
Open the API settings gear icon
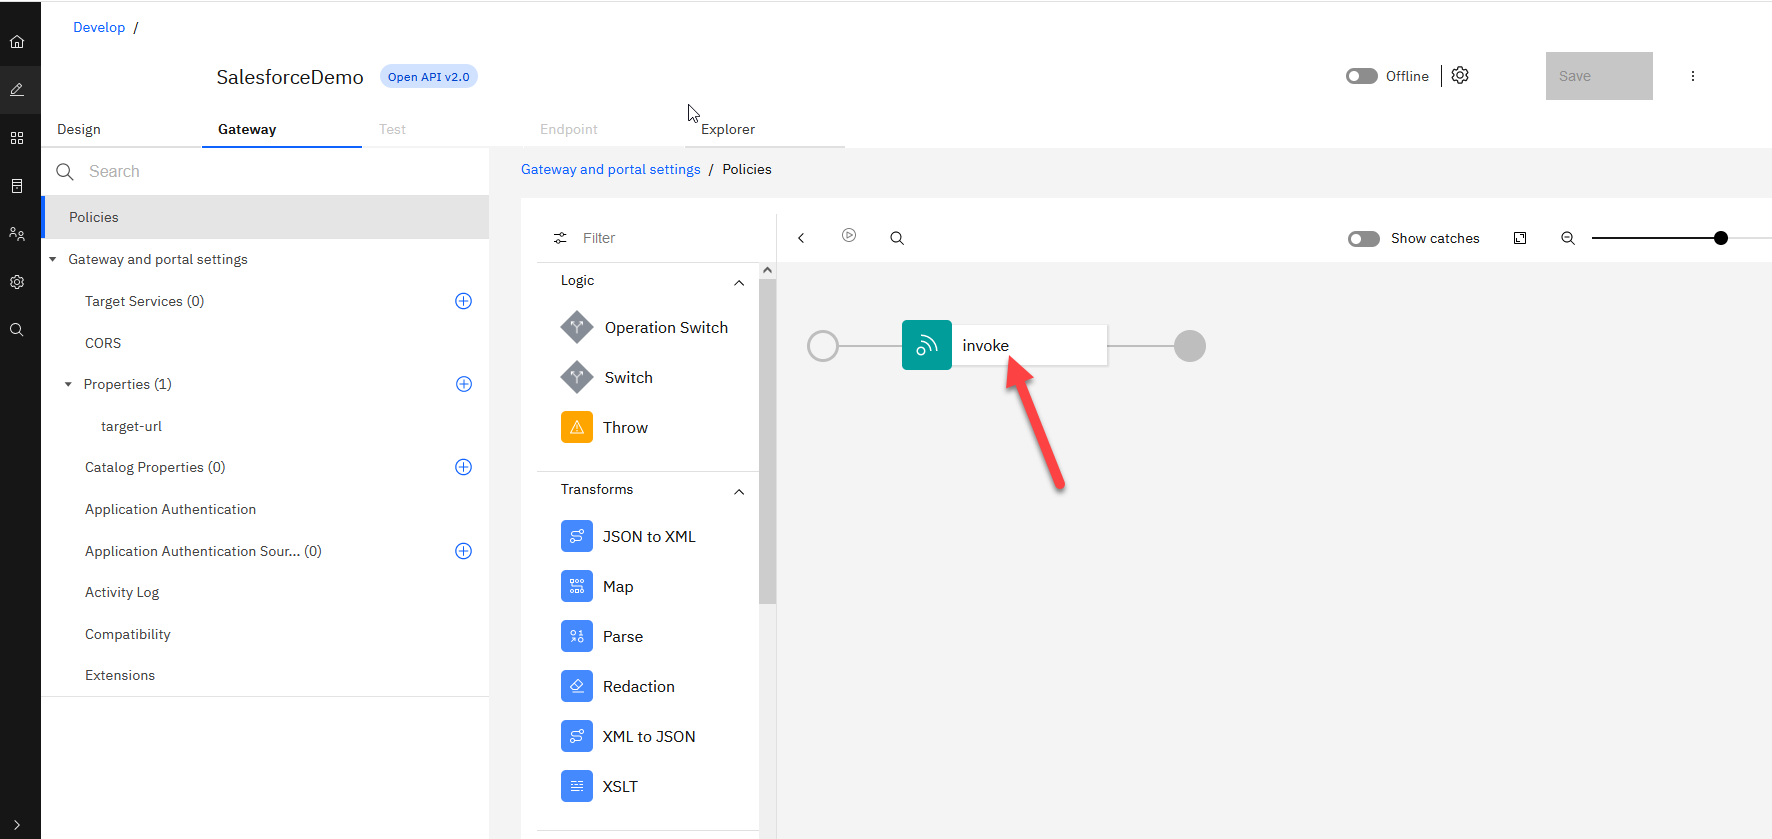[1460, 76]
